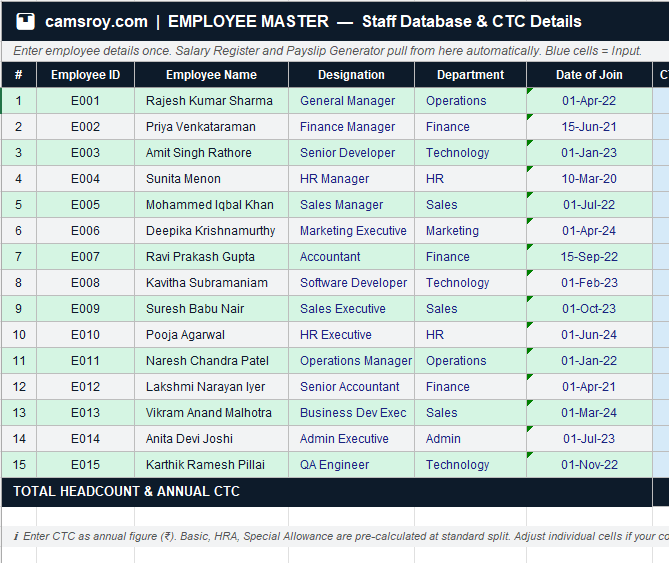Image resolution: width=669 pixels, height=563 pixels.
Task: Select the instruction line about blue input cells
Action: tap(327, 51)
